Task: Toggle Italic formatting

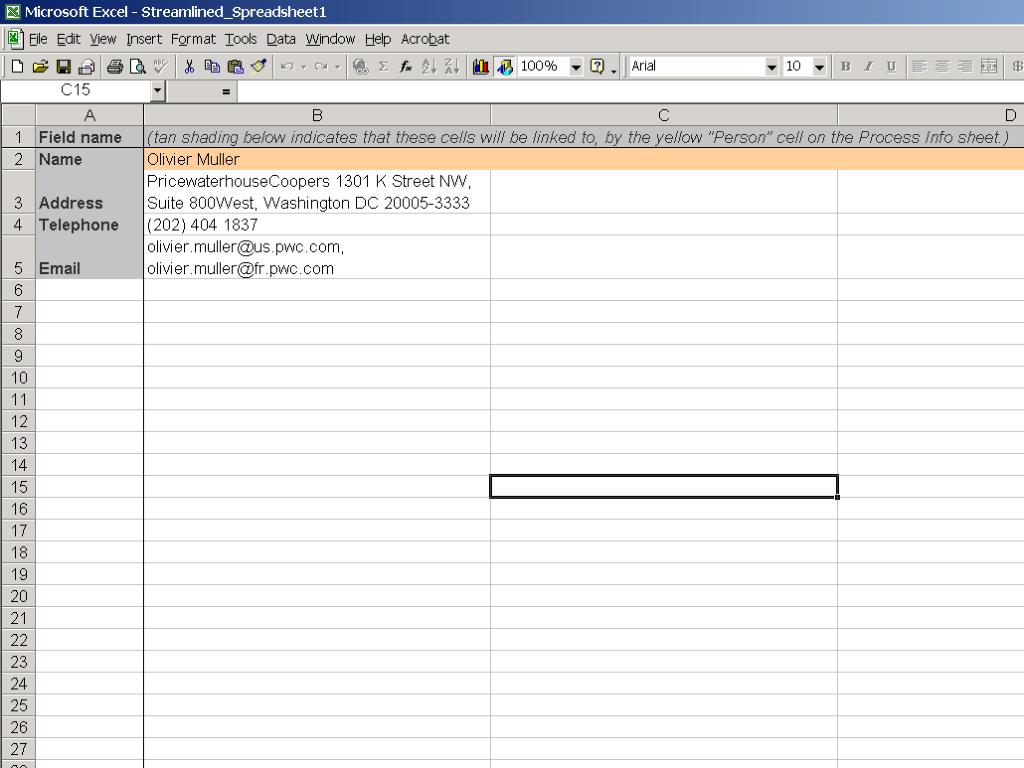Action: coord(869,66)
